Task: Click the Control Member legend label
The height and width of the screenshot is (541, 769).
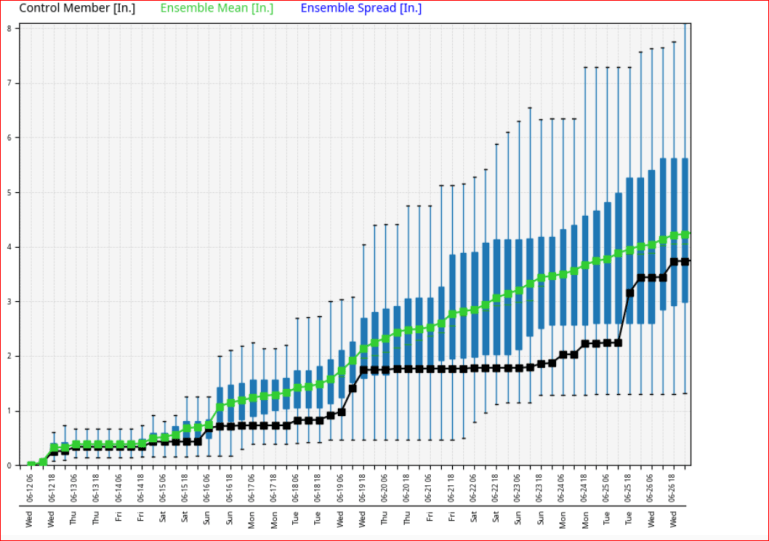Action: (71, 9)
